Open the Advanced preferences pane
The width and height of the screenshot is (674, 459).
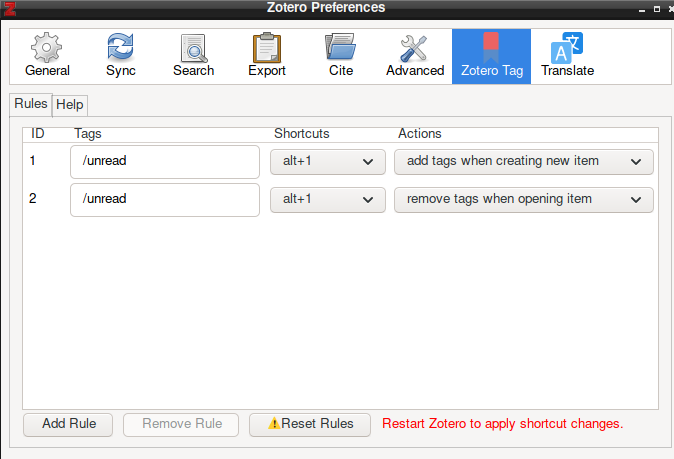pyautogui.click(x=414, y=56)
